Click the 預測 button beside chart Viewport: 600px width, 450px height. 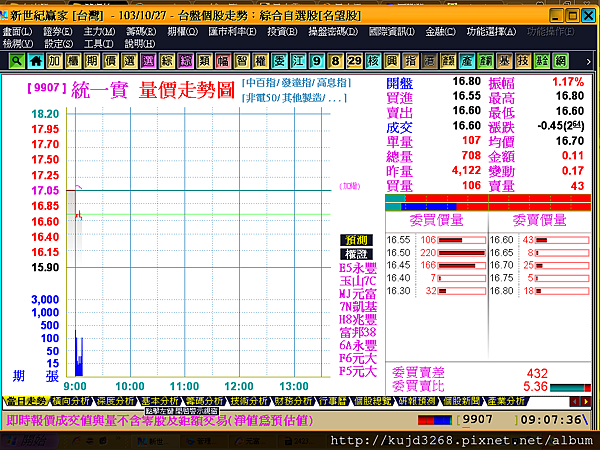click(x=356, y=240)
